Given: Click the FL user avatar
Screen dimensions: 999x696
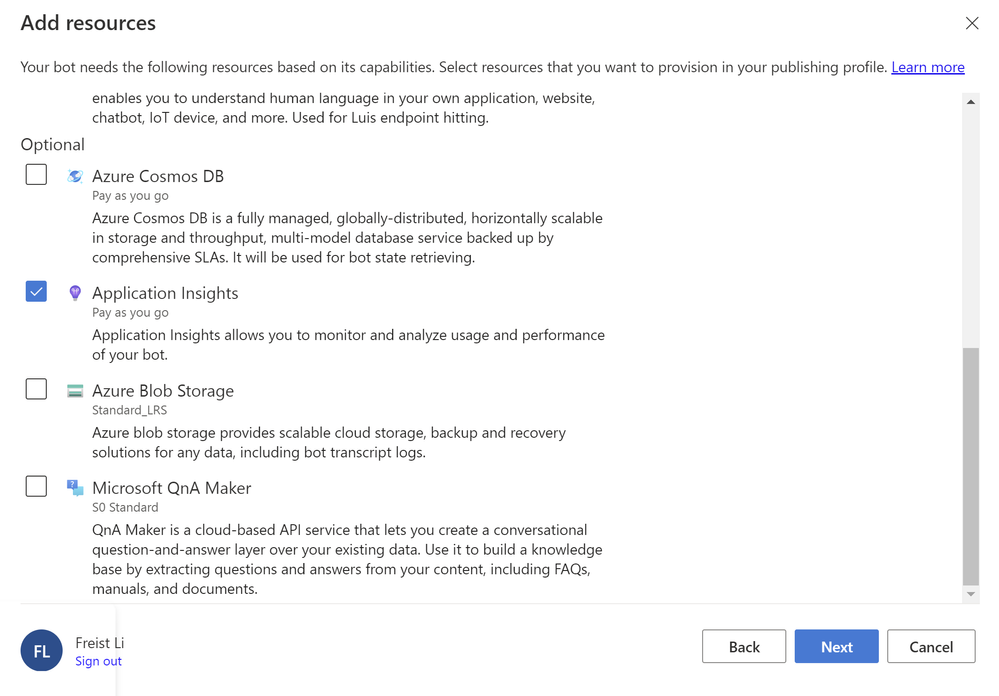Looking at the screenshot, I should click(42, 650).
